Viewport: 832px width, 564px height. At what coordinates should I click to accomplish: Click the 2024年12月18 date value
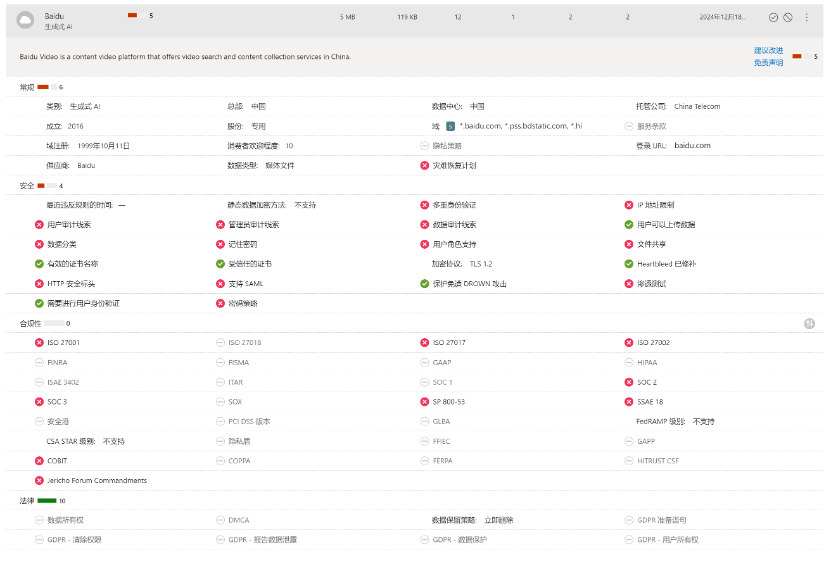[x=723, y=17]
